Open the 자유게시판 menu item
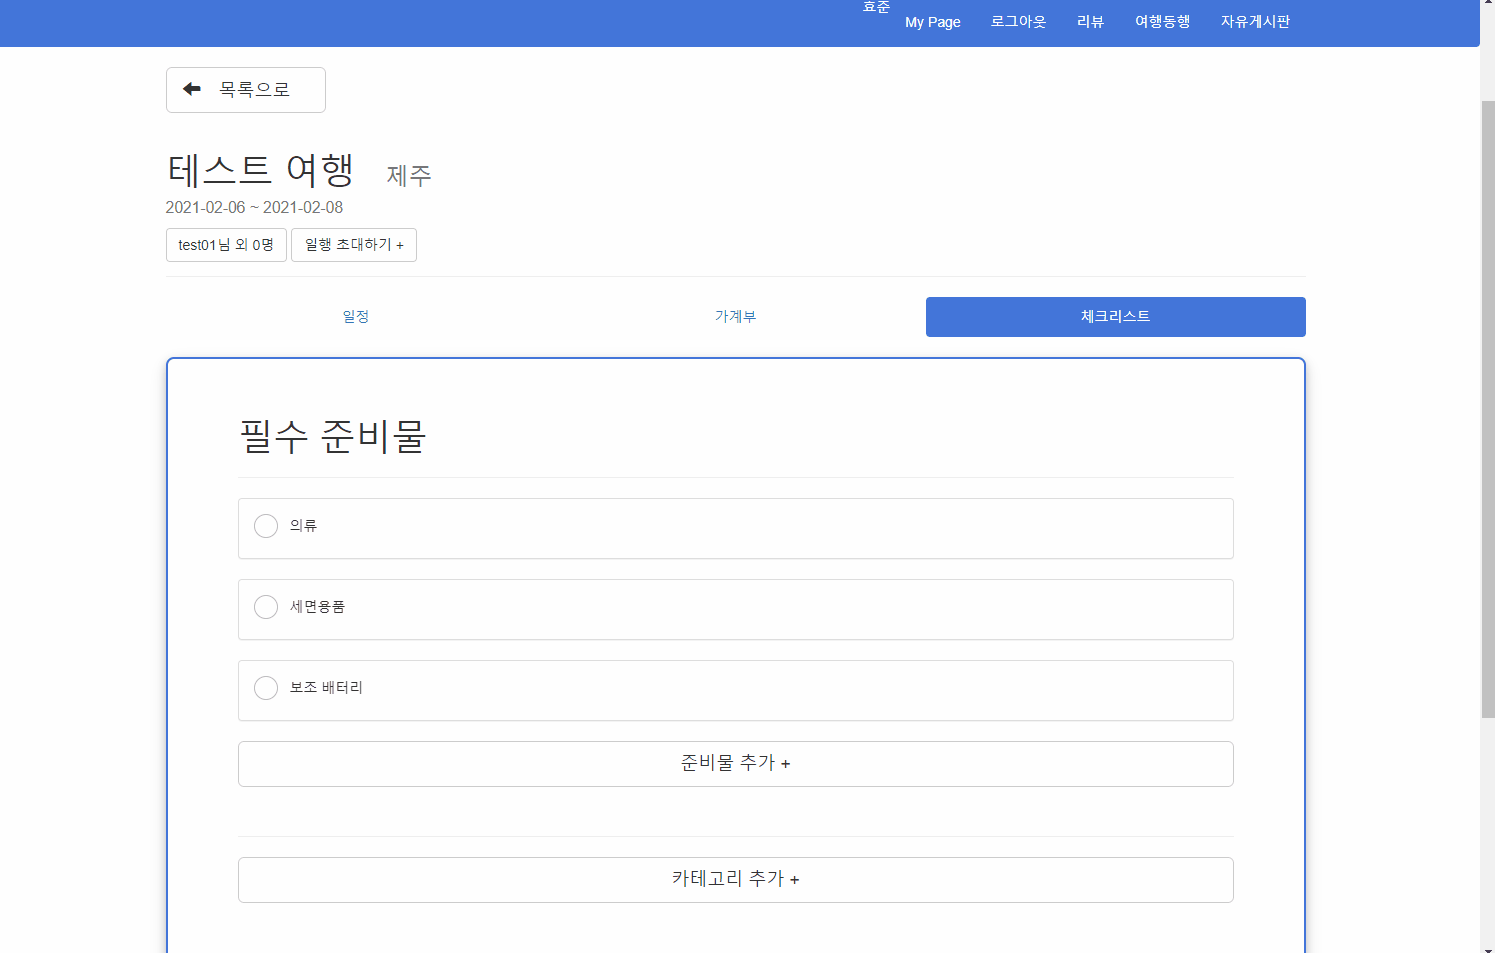The height and width of the screenshot is (953, 1495). tap(1256, 21)
